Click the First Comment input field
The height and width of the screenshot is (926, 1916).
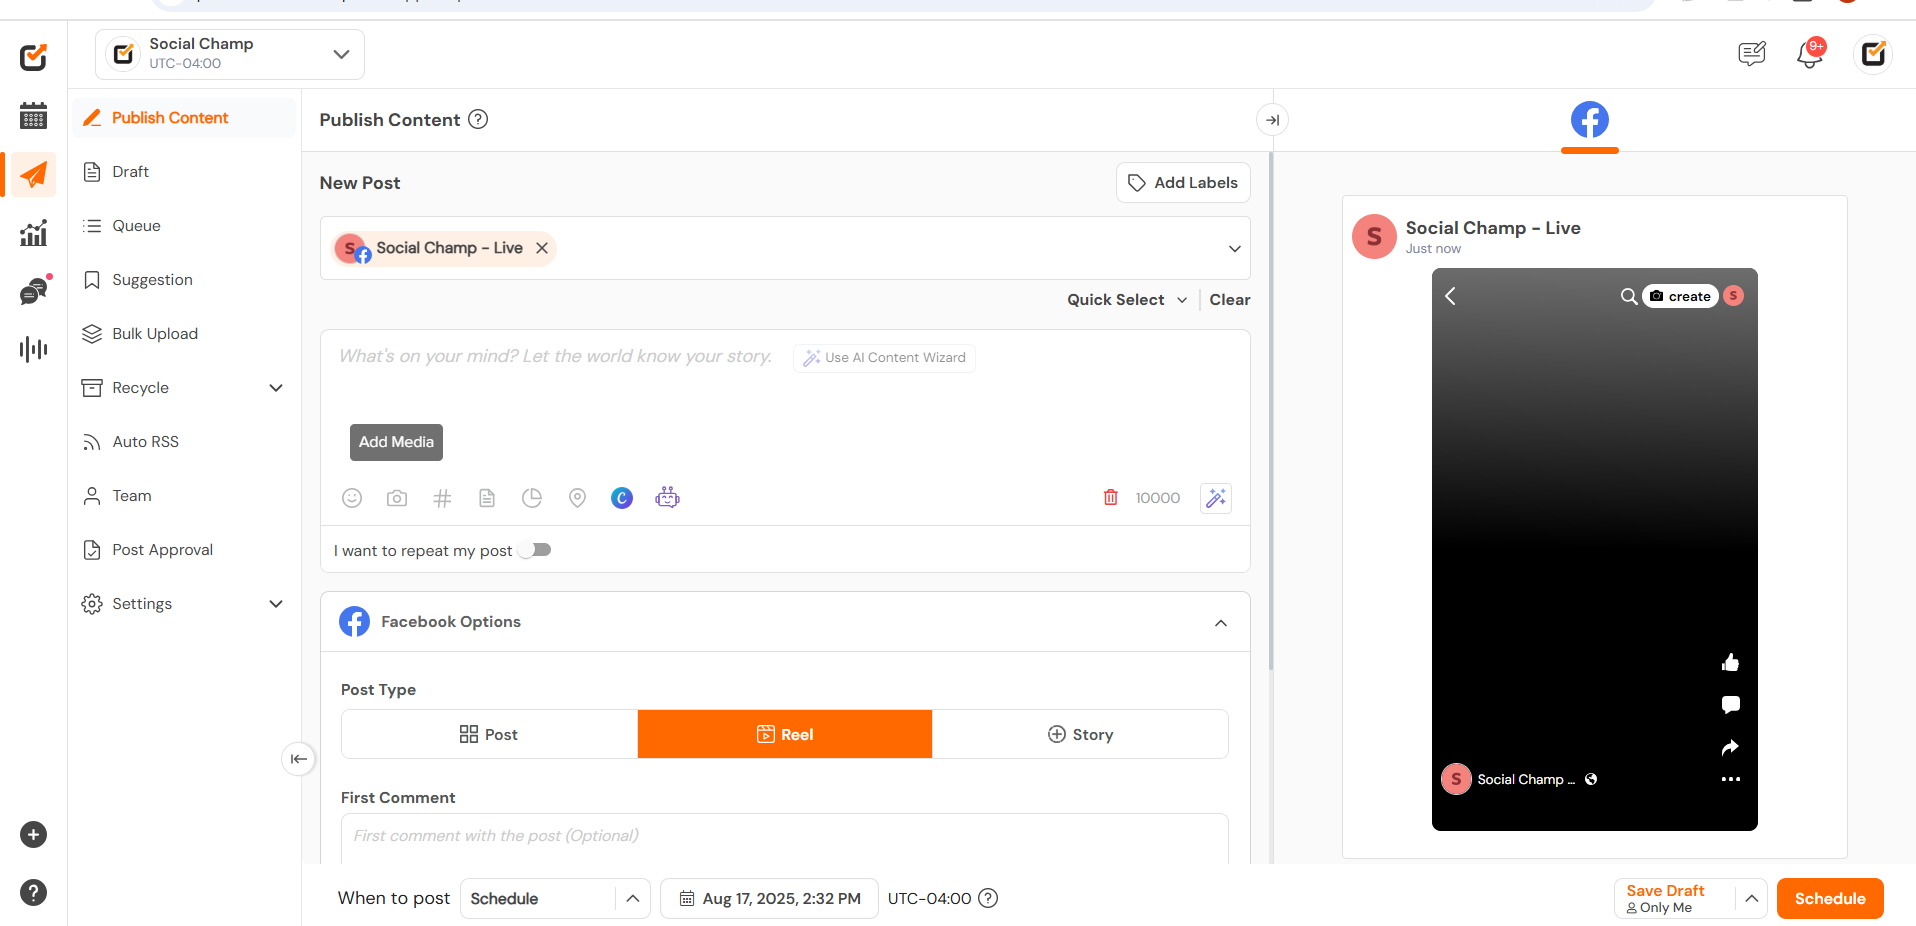(785, 837)
